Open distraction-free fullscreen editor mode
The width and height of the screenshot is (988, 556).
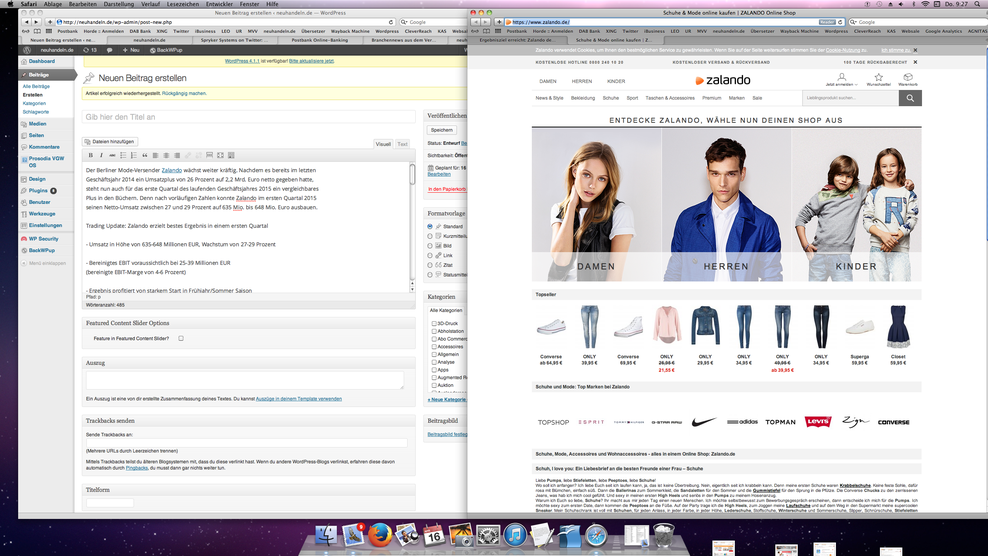click(x=220, y=155)
